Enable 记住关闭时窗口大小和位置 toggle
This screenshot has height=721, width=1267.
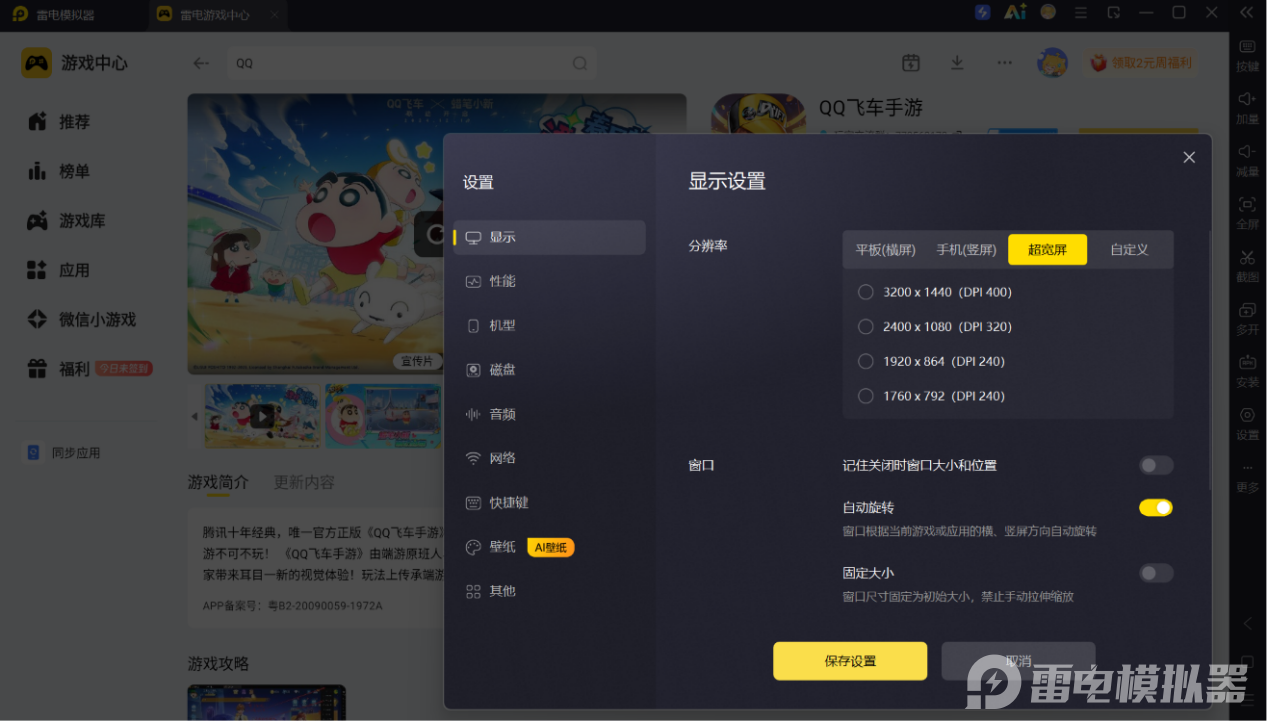(1156, 465)
